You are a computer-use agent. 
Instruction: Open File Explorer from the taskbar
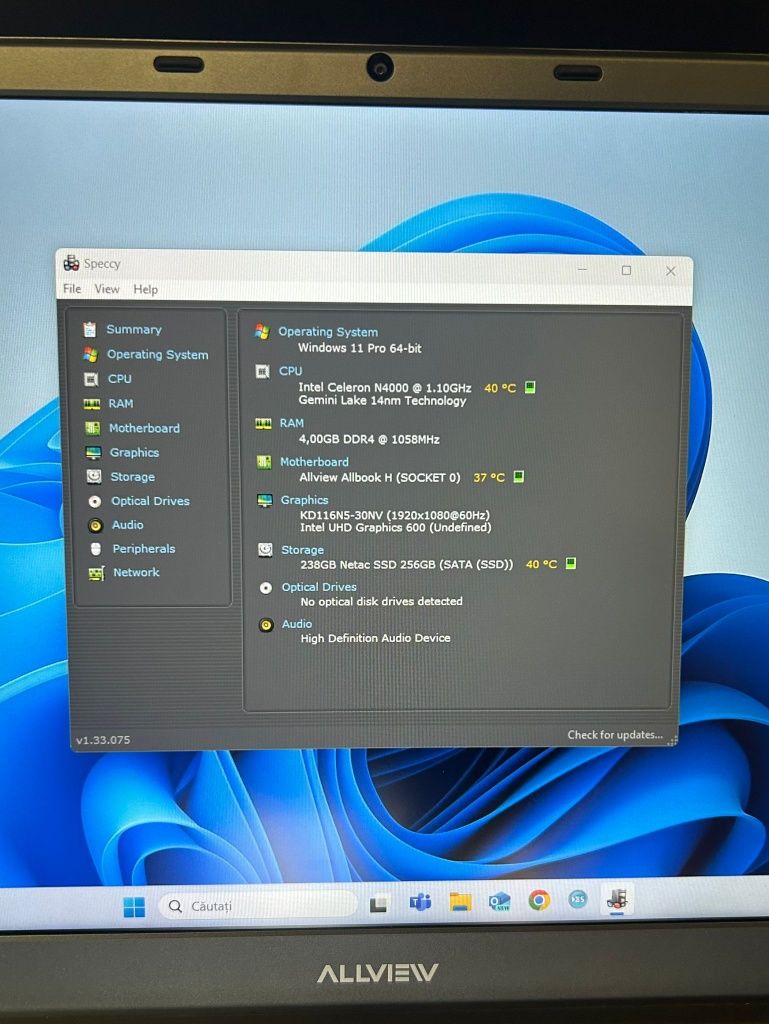pos(460,901)
